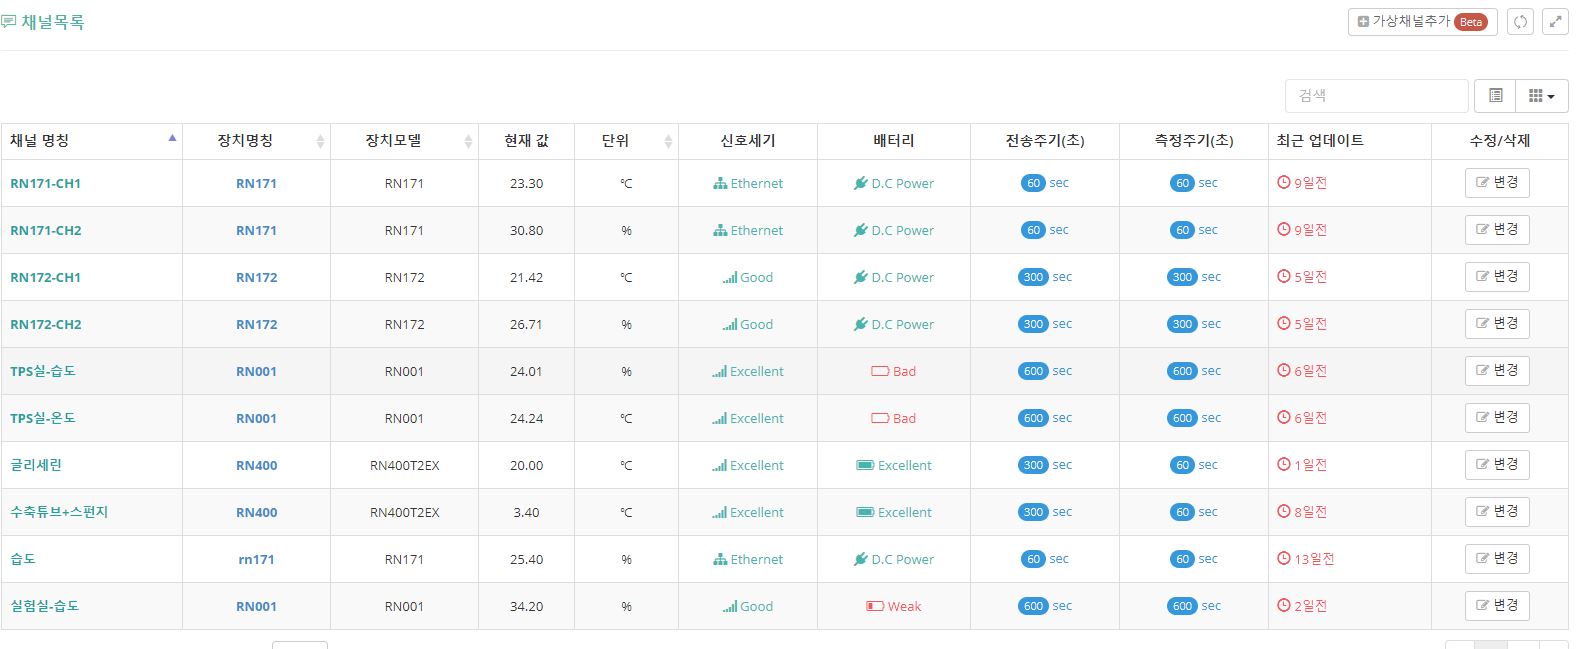Open the RN171-CH2 channel link
1576x649 pixels.
(x=46, y=230)
